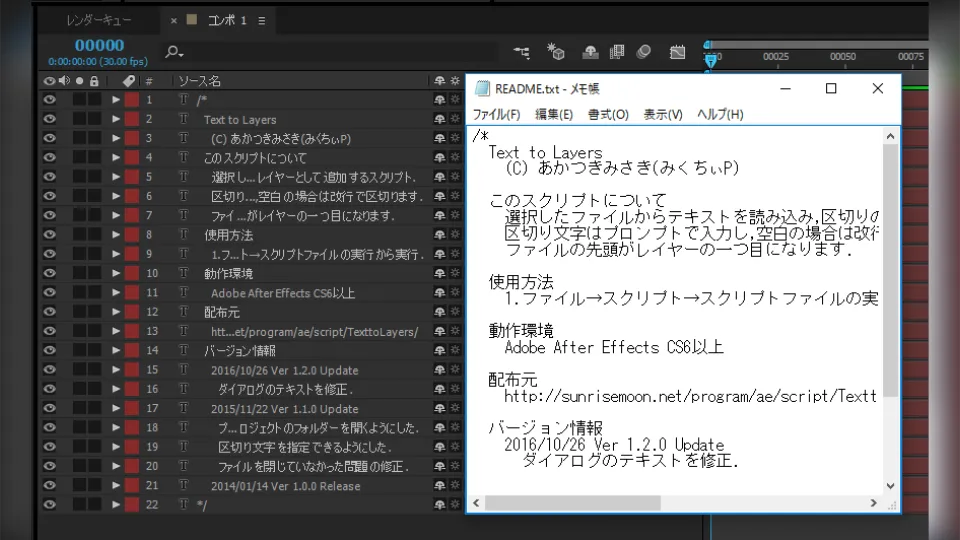The width and height of the screenshot is (960, 540).
Task: Hide layer 13 URL text eye toggle
Action: pos(50,331)
